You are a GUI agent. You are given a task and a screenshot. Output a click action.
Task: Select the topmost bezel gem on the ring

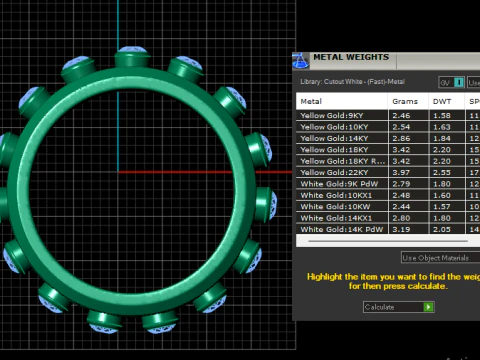tap(133, 50)
